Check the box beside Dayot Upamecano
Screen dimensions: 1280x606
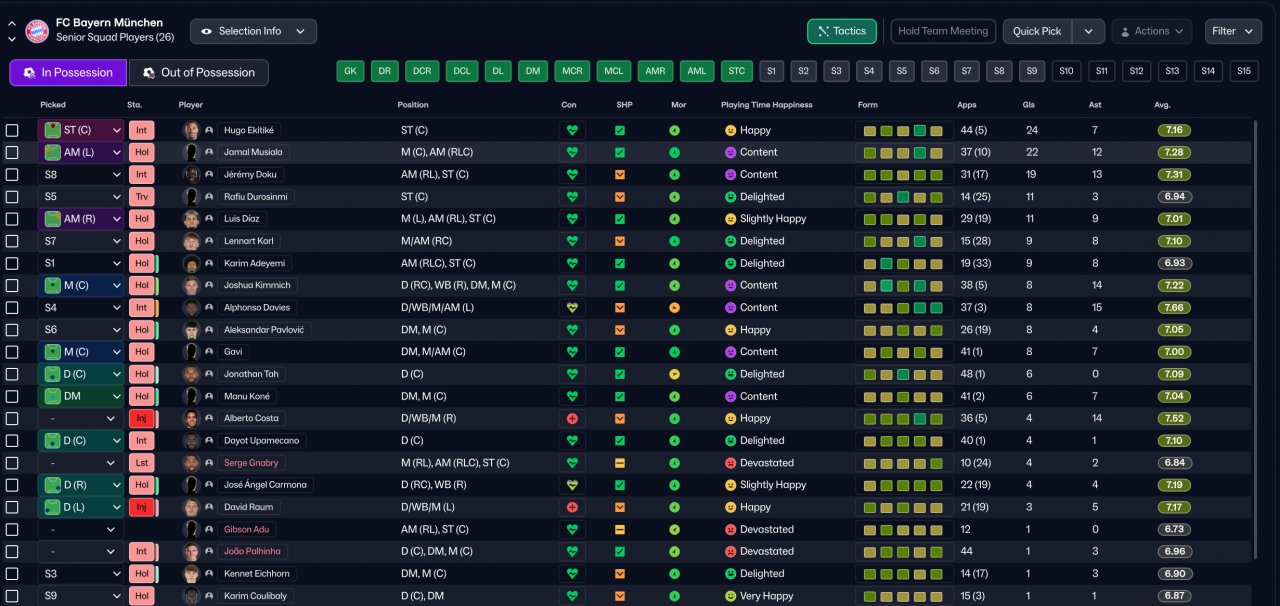[x=12, y=441]
